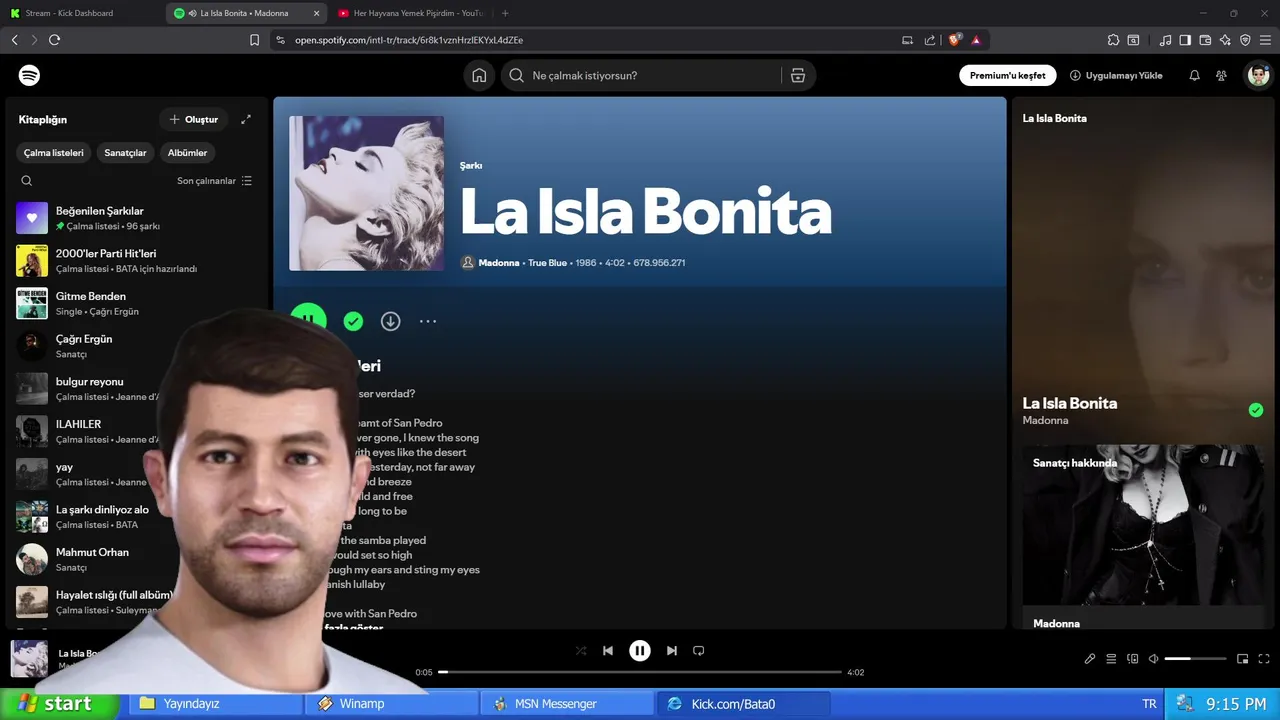1280x720 pixels.
Task: Open the lyrics microphone icon
Action: [1090, 659]
